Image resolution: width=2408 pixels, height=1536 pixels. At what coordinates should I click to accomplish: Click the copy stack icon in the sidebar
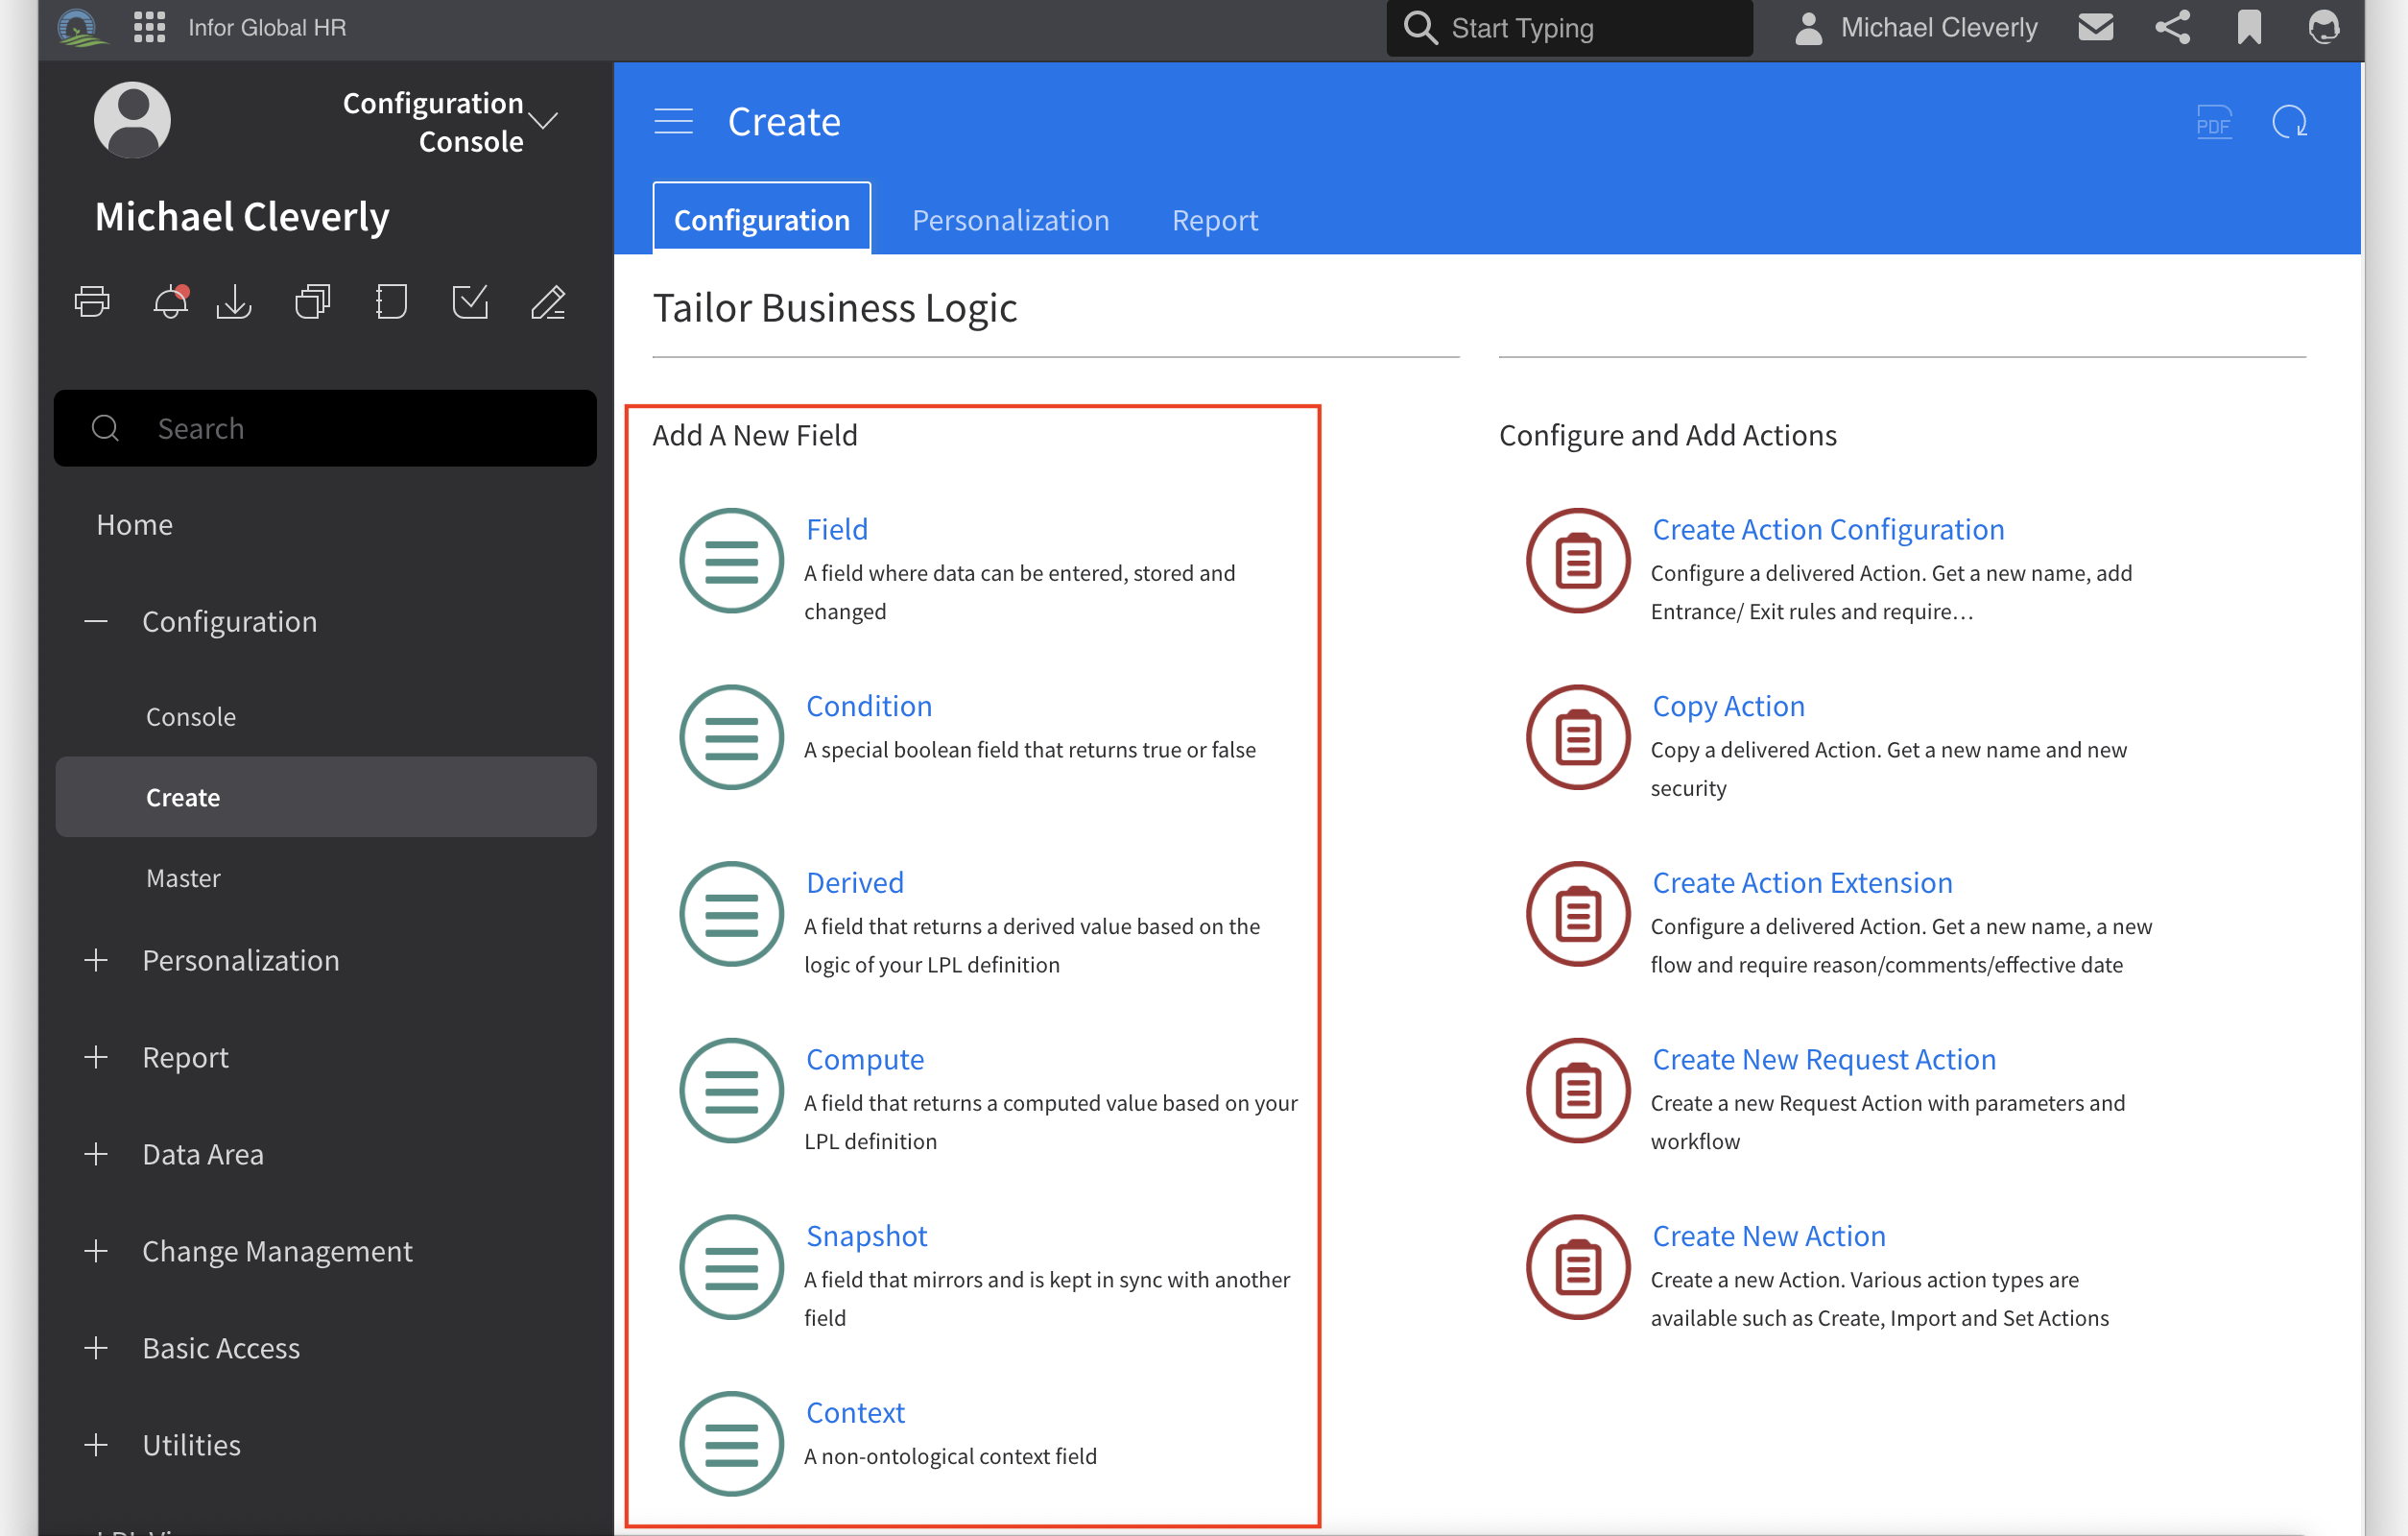point(313,301)
